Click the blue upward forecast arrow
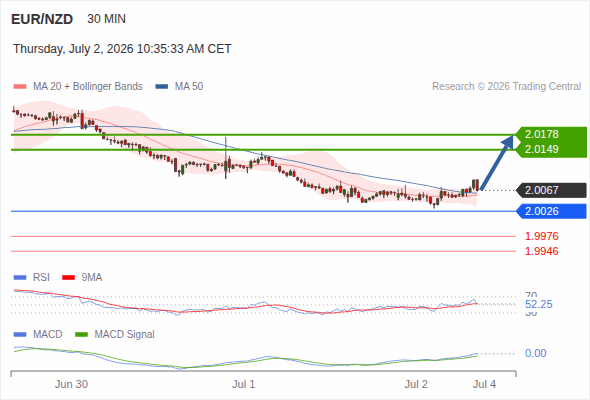The width and height of the screenshot is (590, 400). tap(497, 163)
